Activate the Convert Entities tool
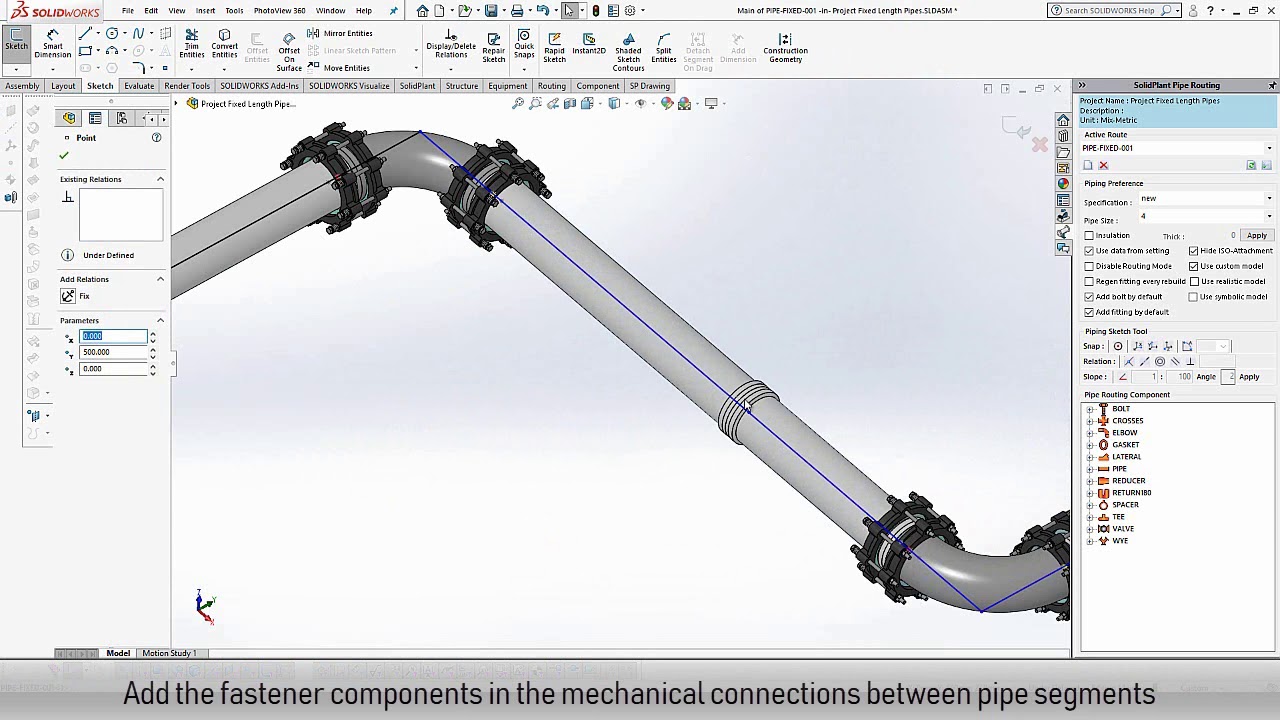The image size is (1280, 720). pos(224,45)
